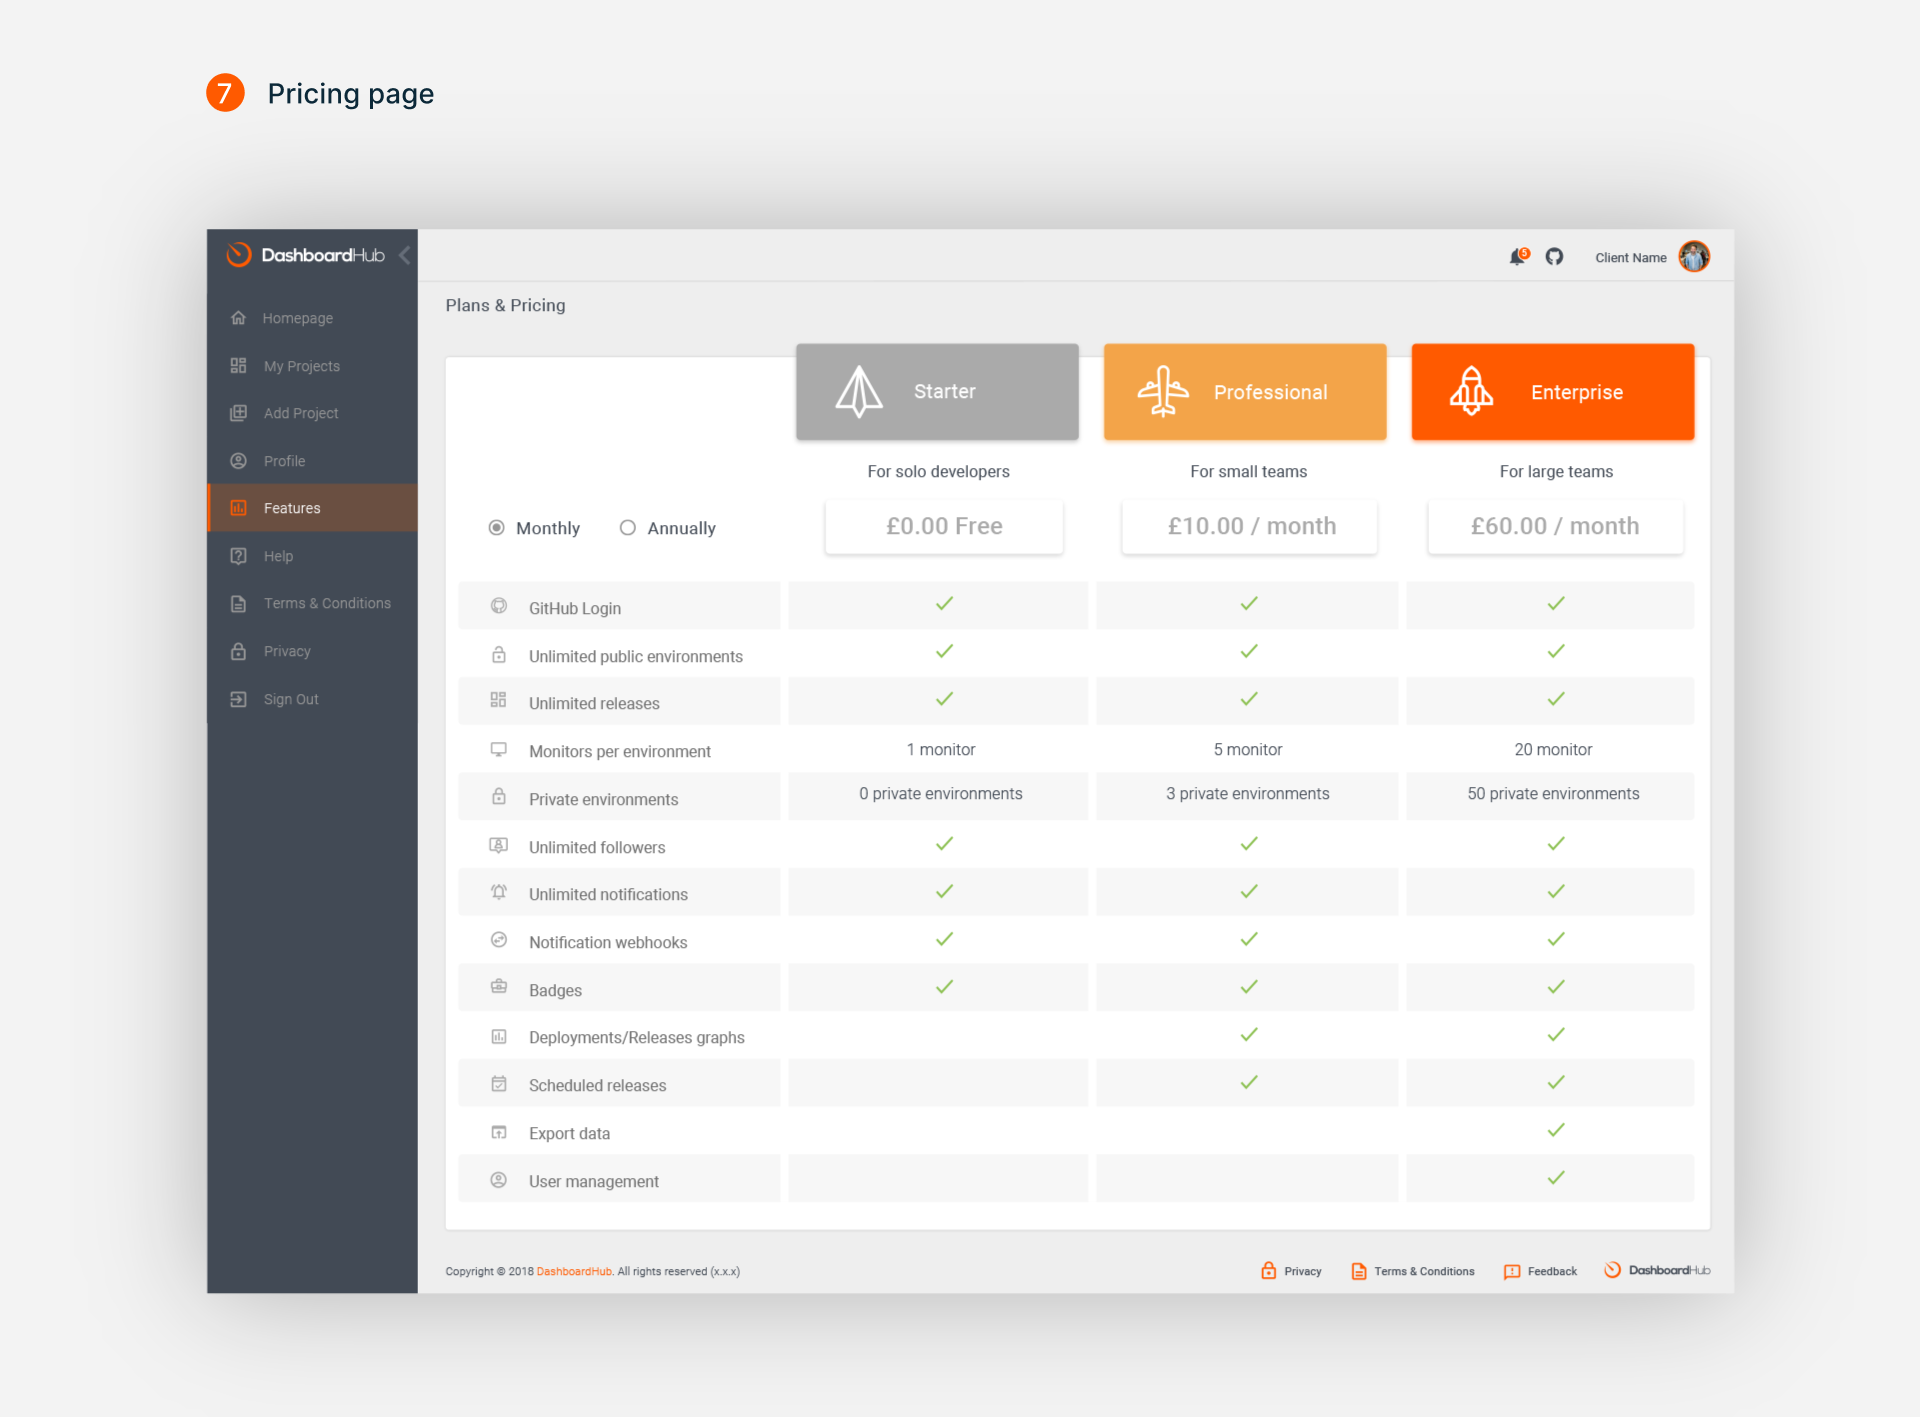Select Features in the sidebar
Viewport: 1920px width, 1417px height.
point(312,508)
